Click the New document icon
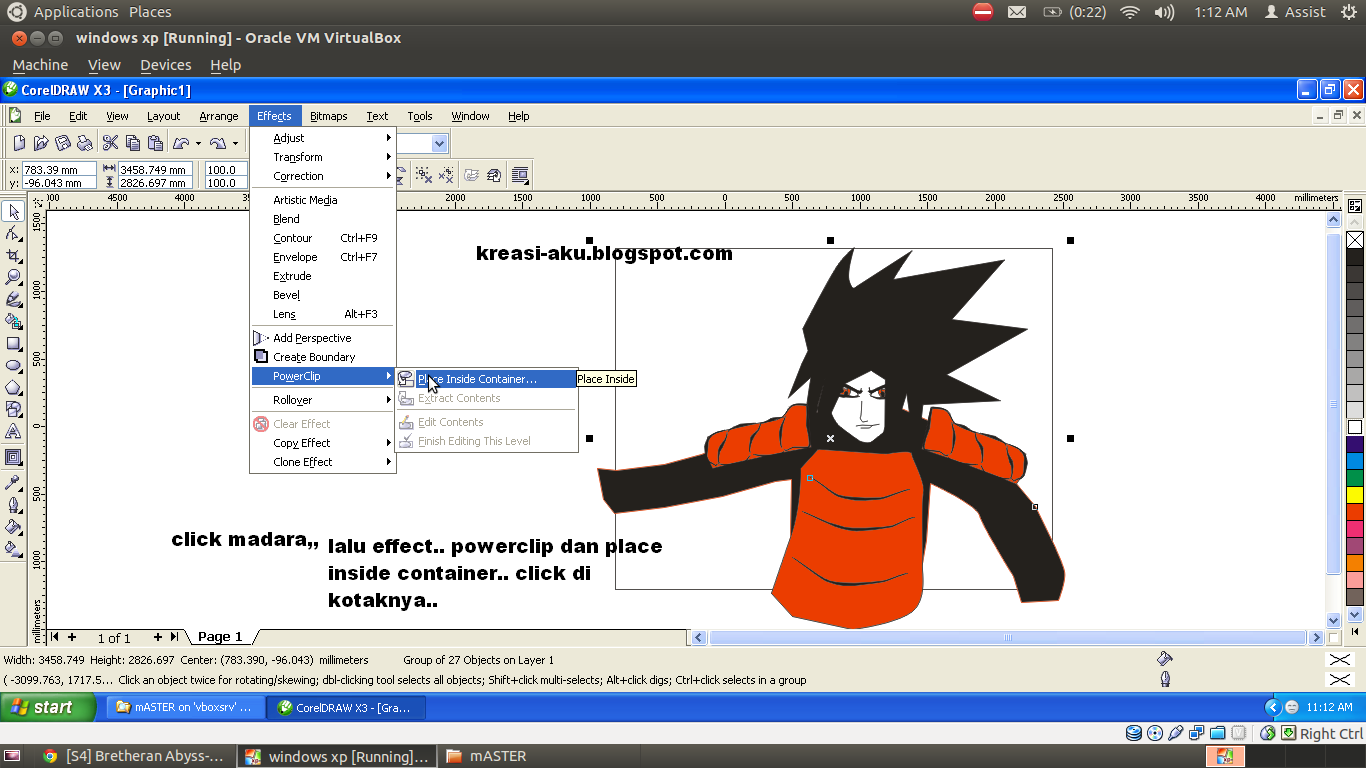This screenshot has height=768, width=1366. click(19, 143)
